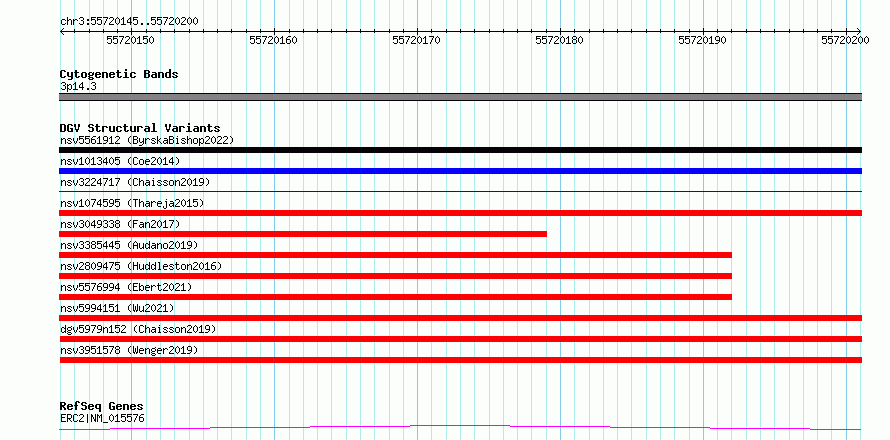Click the left arrowhead of the ruler
The image size is (890, 440).
tap(62, 31)
